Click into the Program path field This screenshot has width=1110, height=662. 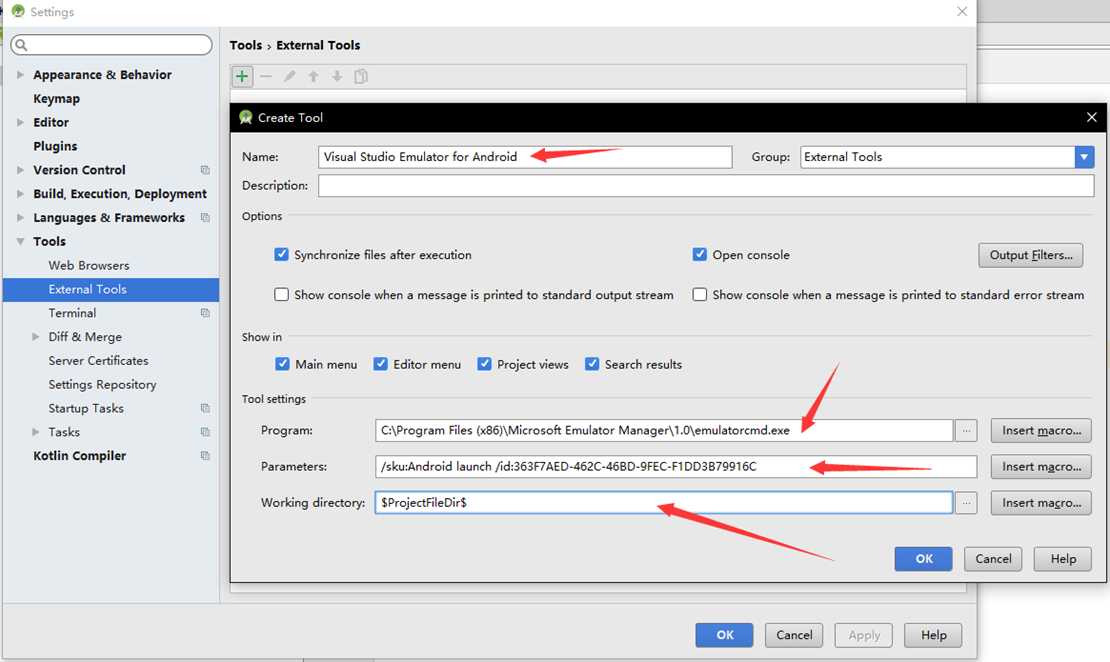664,430
